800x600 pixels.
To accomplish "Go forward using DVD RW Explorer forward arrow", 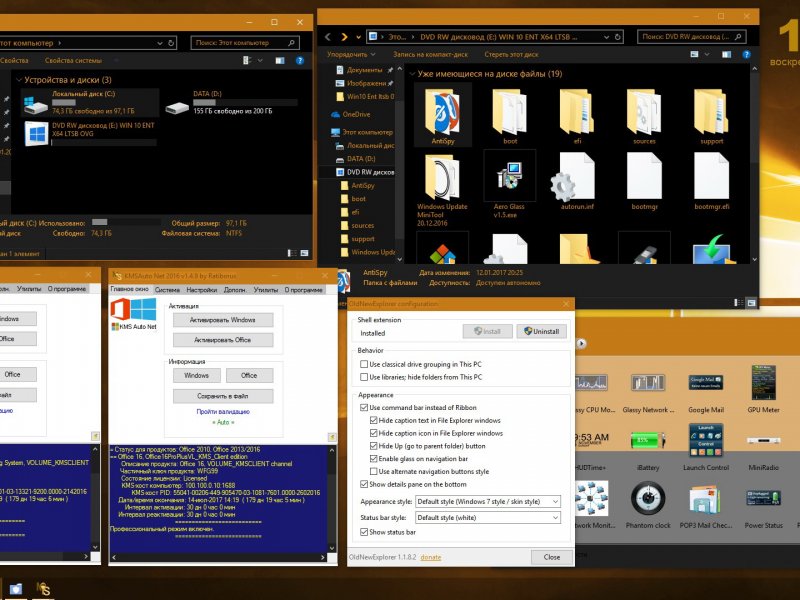I will pyautogui.click(x=344, y=37).
